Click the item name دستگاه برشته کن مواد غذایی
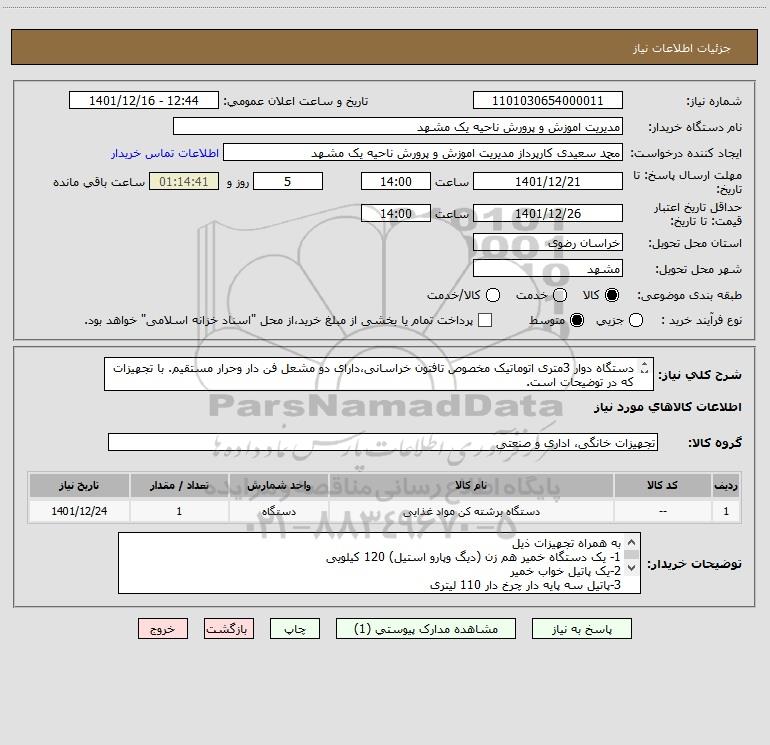 (x=471, y=511)
